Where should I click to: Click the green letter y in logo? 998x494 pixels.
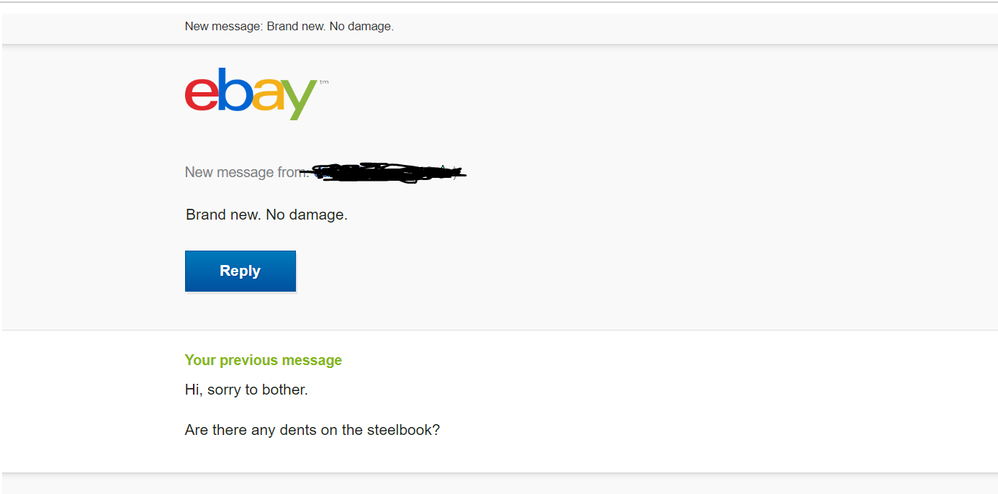299,99
